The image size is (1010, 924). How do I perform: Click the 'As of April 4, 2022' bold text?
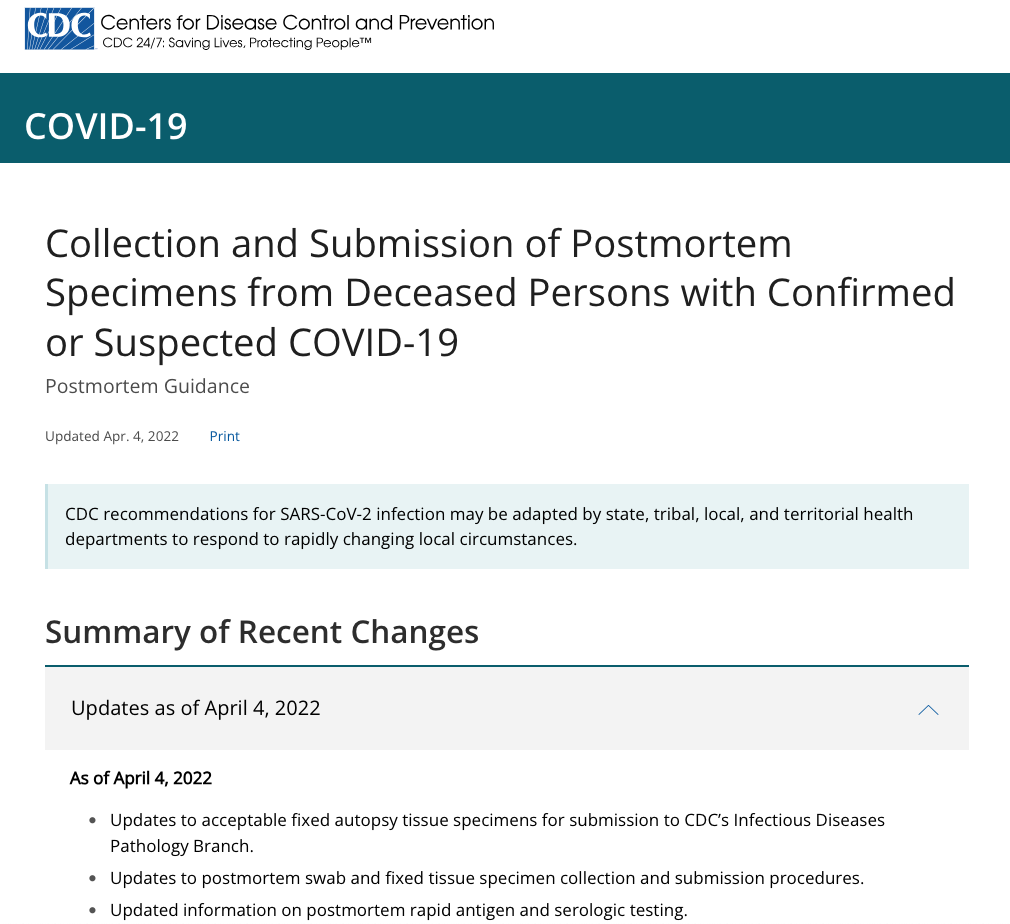(x=141, y=778)
